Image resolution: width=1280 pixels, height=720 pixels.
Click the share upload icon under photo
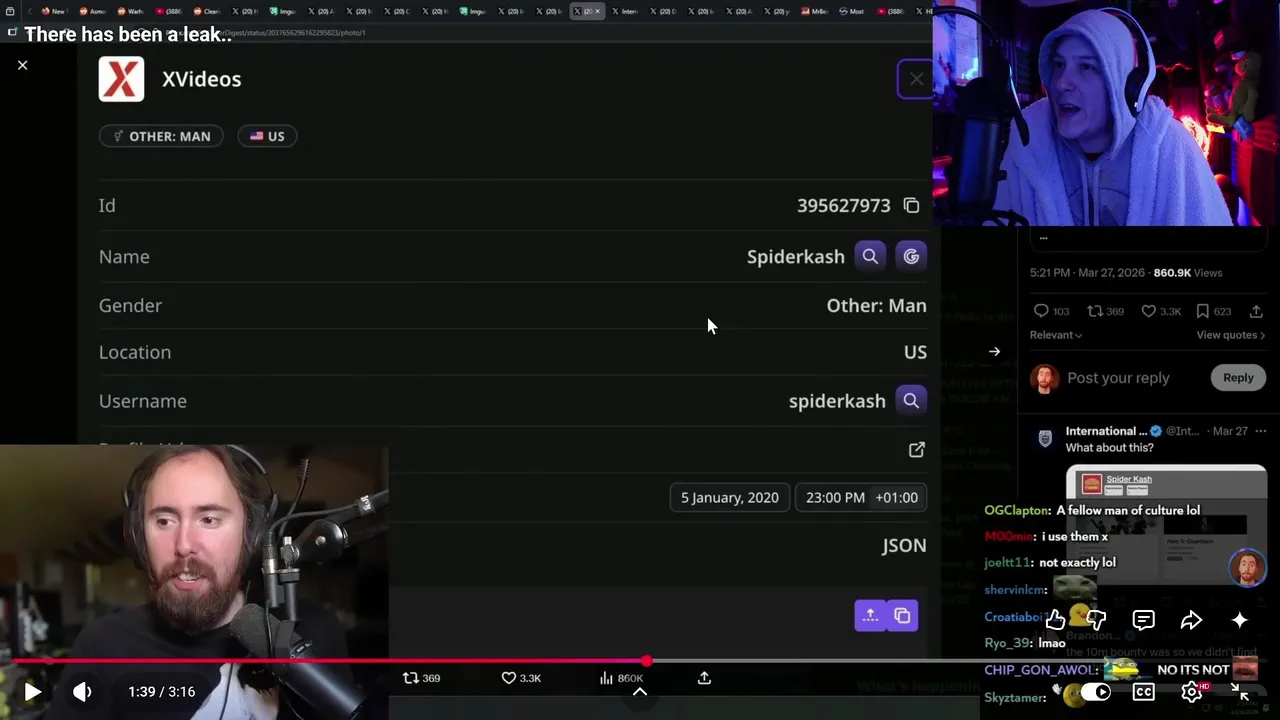click(704, 678)
